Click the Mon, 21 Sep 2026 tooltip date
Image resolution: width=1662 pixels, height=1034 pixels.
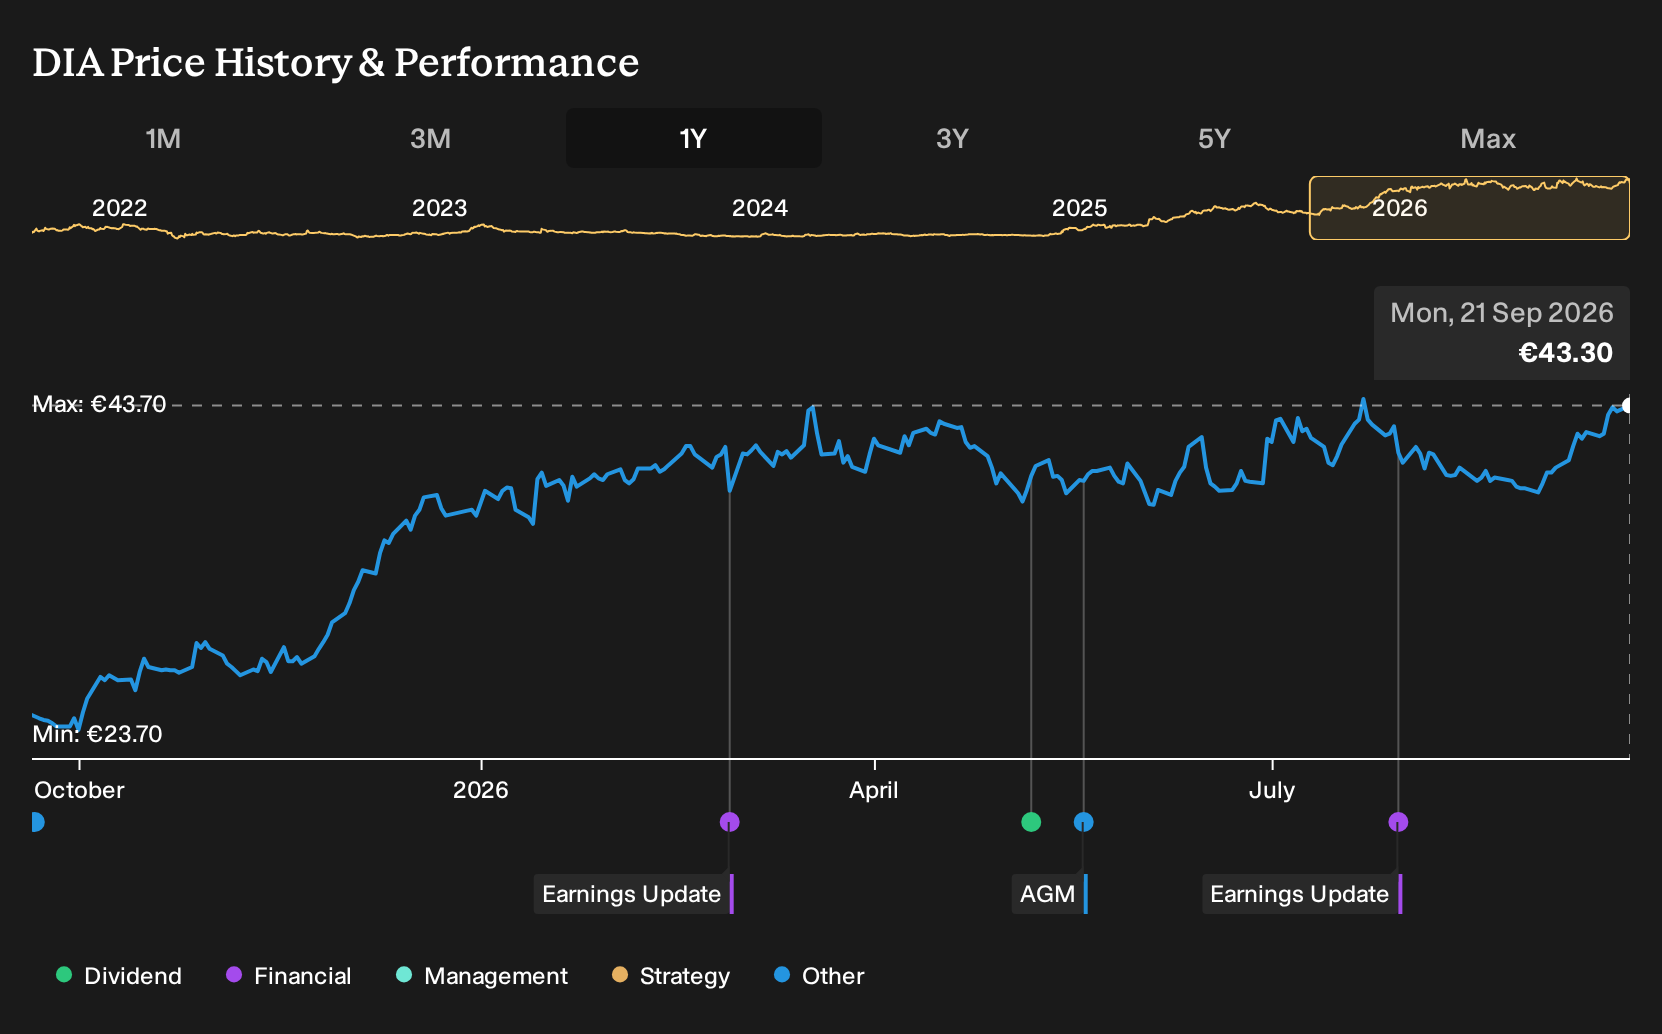(x=1502, y=313)
